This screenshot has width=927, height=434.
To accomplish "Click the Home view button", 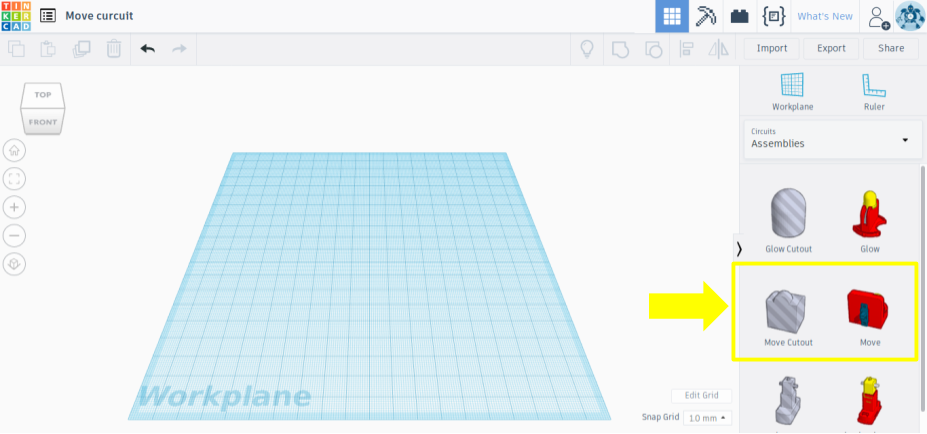I will 14,151.
